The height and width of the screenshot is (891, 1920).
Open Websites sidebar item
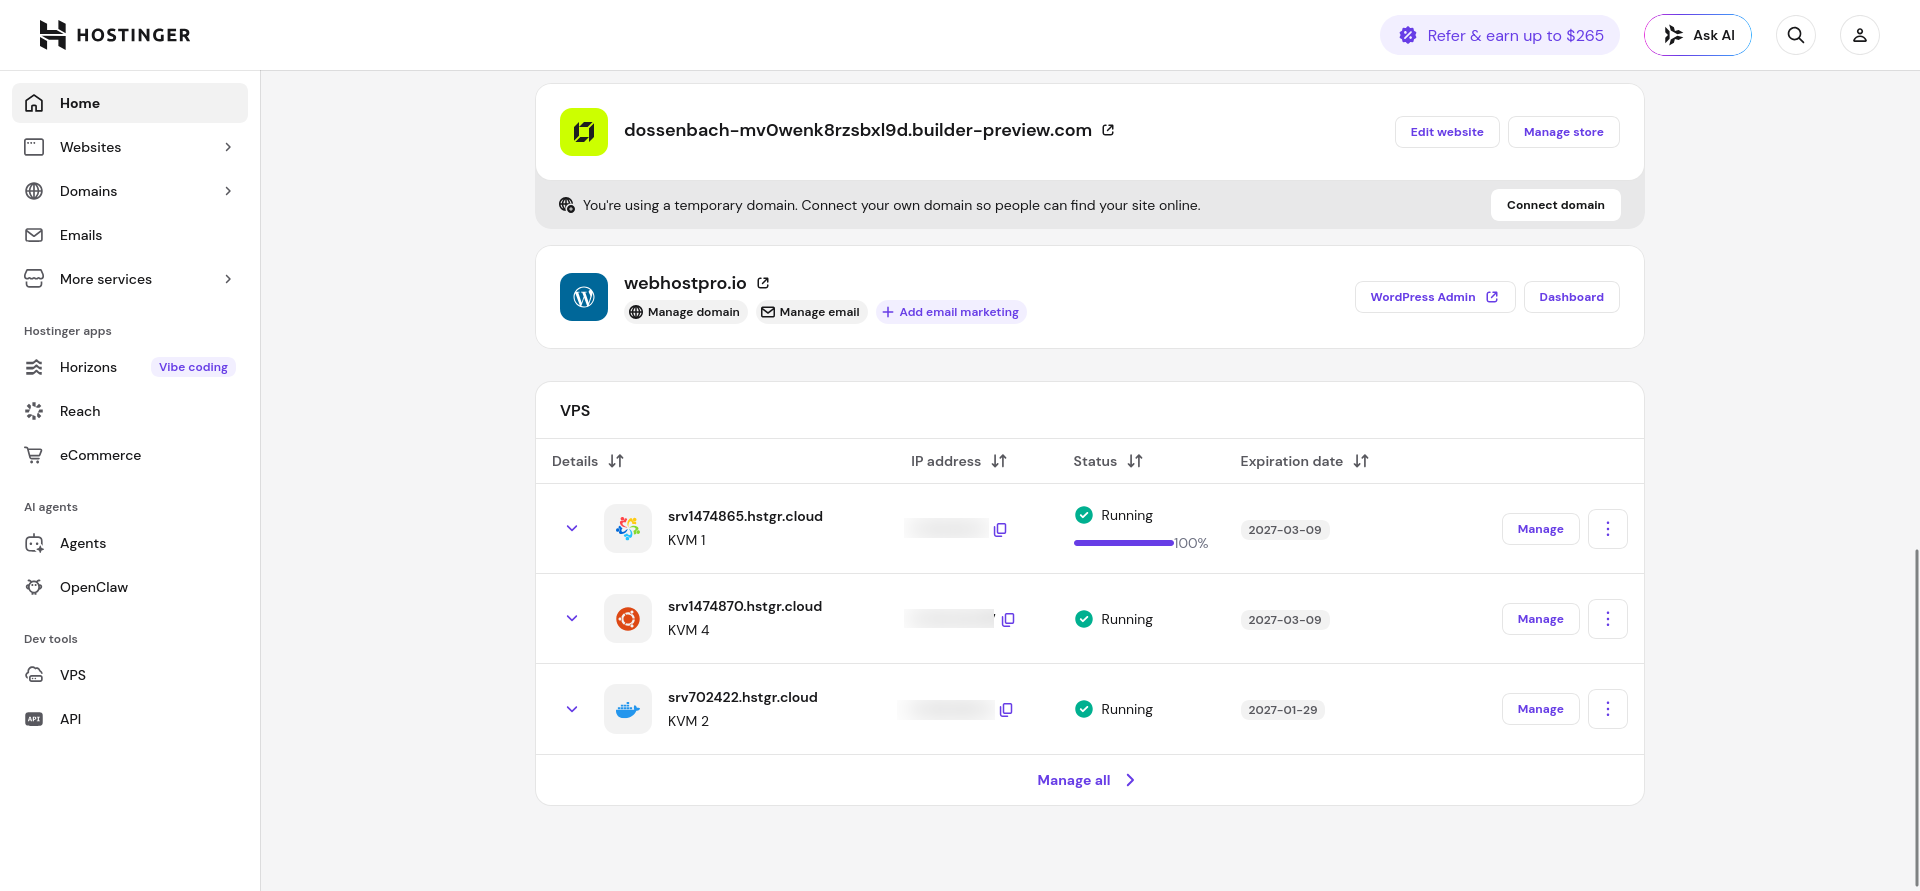click(x=130, y=147)
